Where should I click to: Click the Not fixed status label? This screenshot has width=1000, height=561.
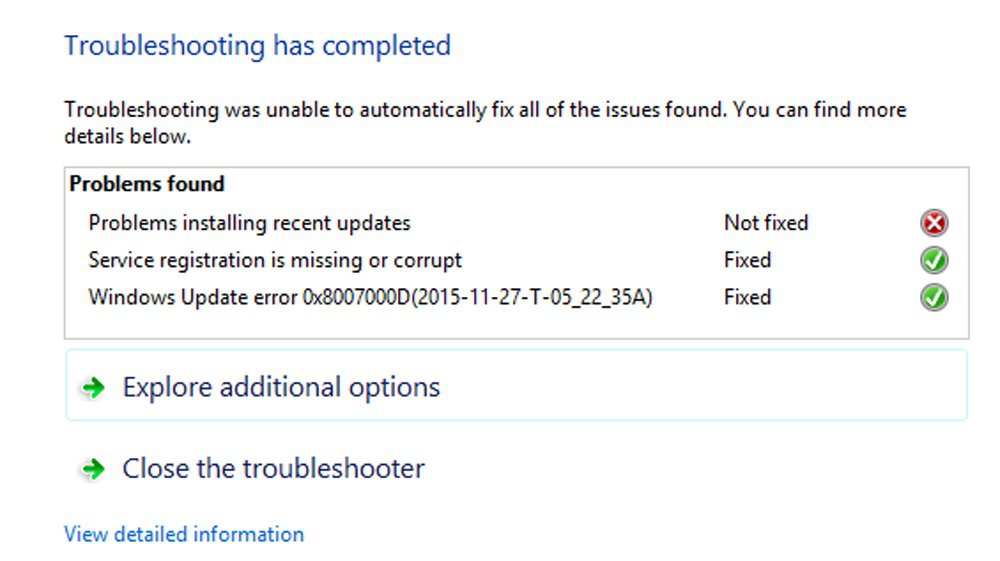pos(766,223)
